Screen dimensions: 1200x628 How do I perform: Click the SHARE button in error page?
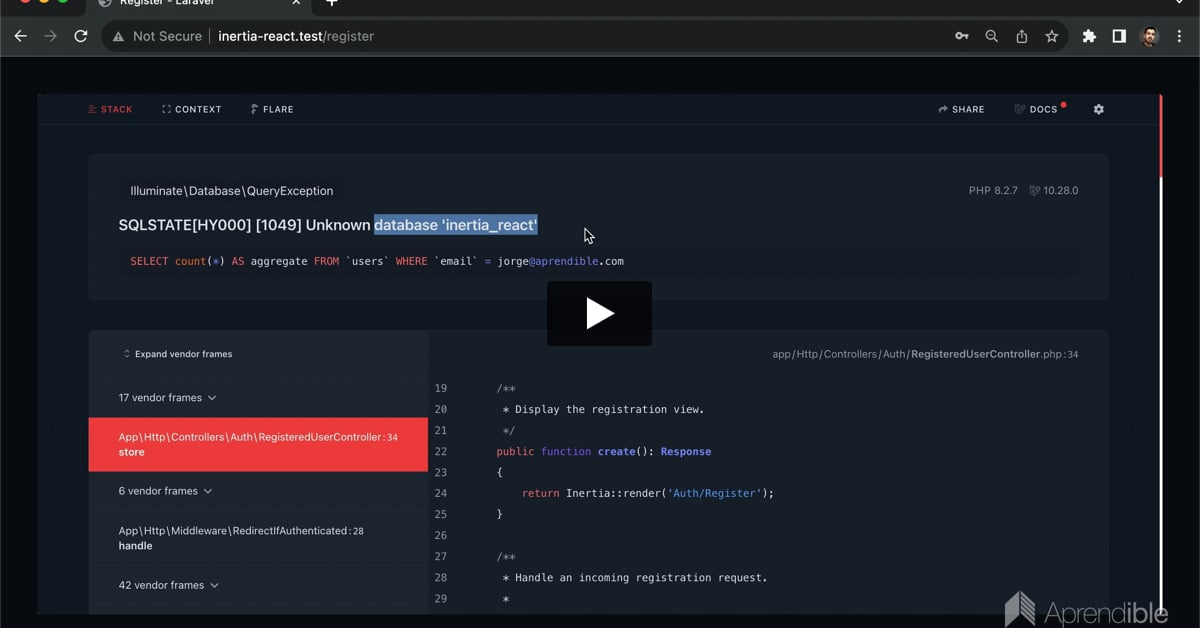[961, 109]
